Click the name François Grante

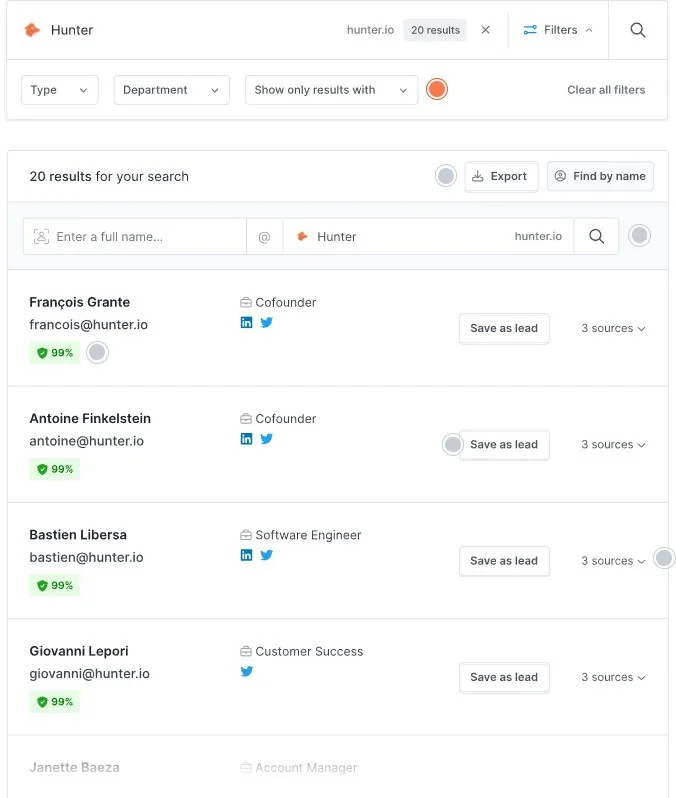(79, 302)
